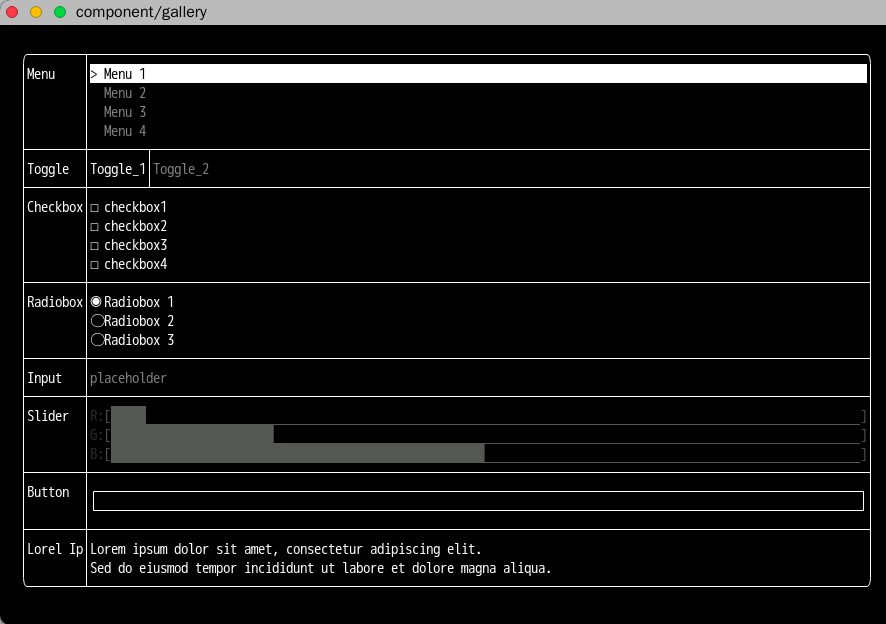Pick the Radiobox 3 radio button
Image resolution: width=886 pixels, height=624 pixels.
coord(132,340)
